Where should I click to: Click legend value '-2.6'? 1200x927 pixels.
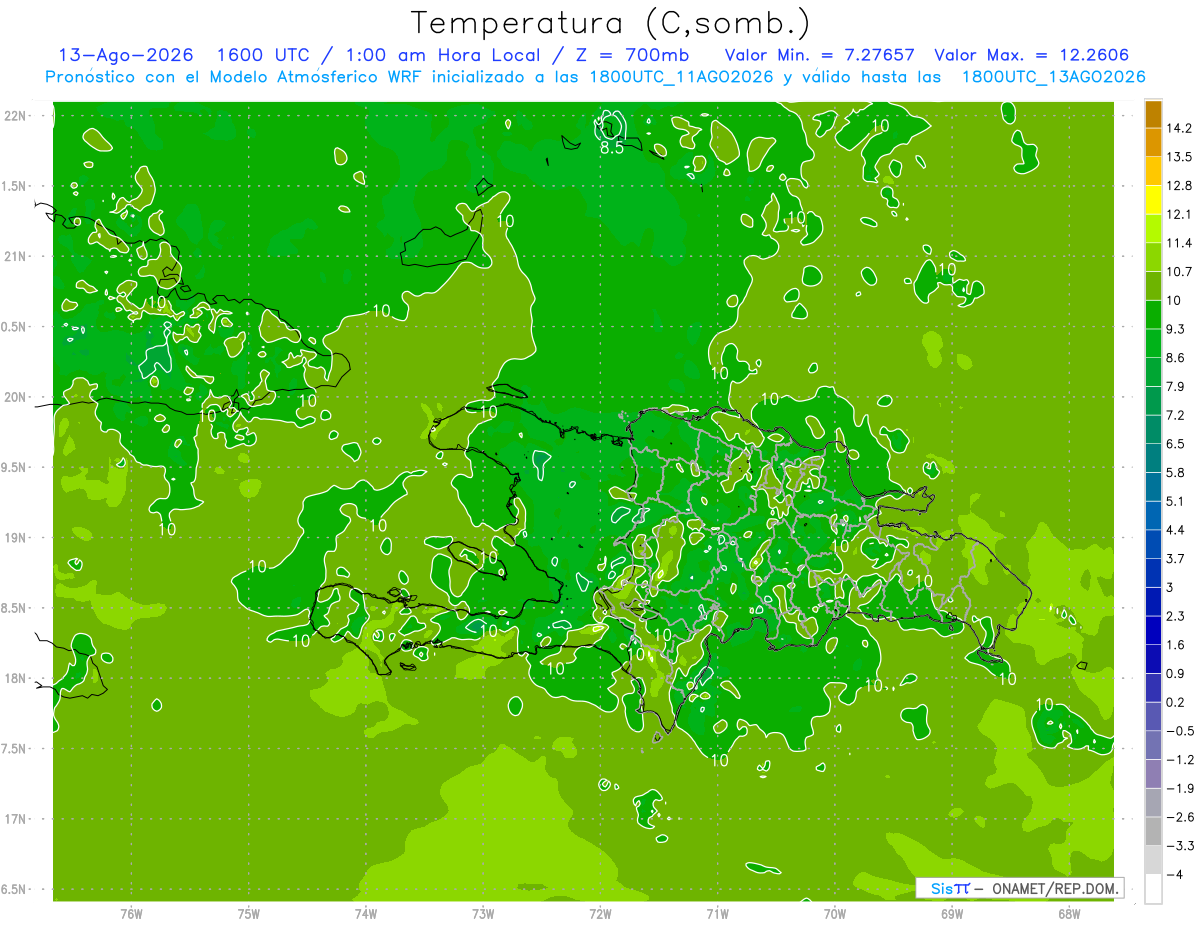point(1180,817)
